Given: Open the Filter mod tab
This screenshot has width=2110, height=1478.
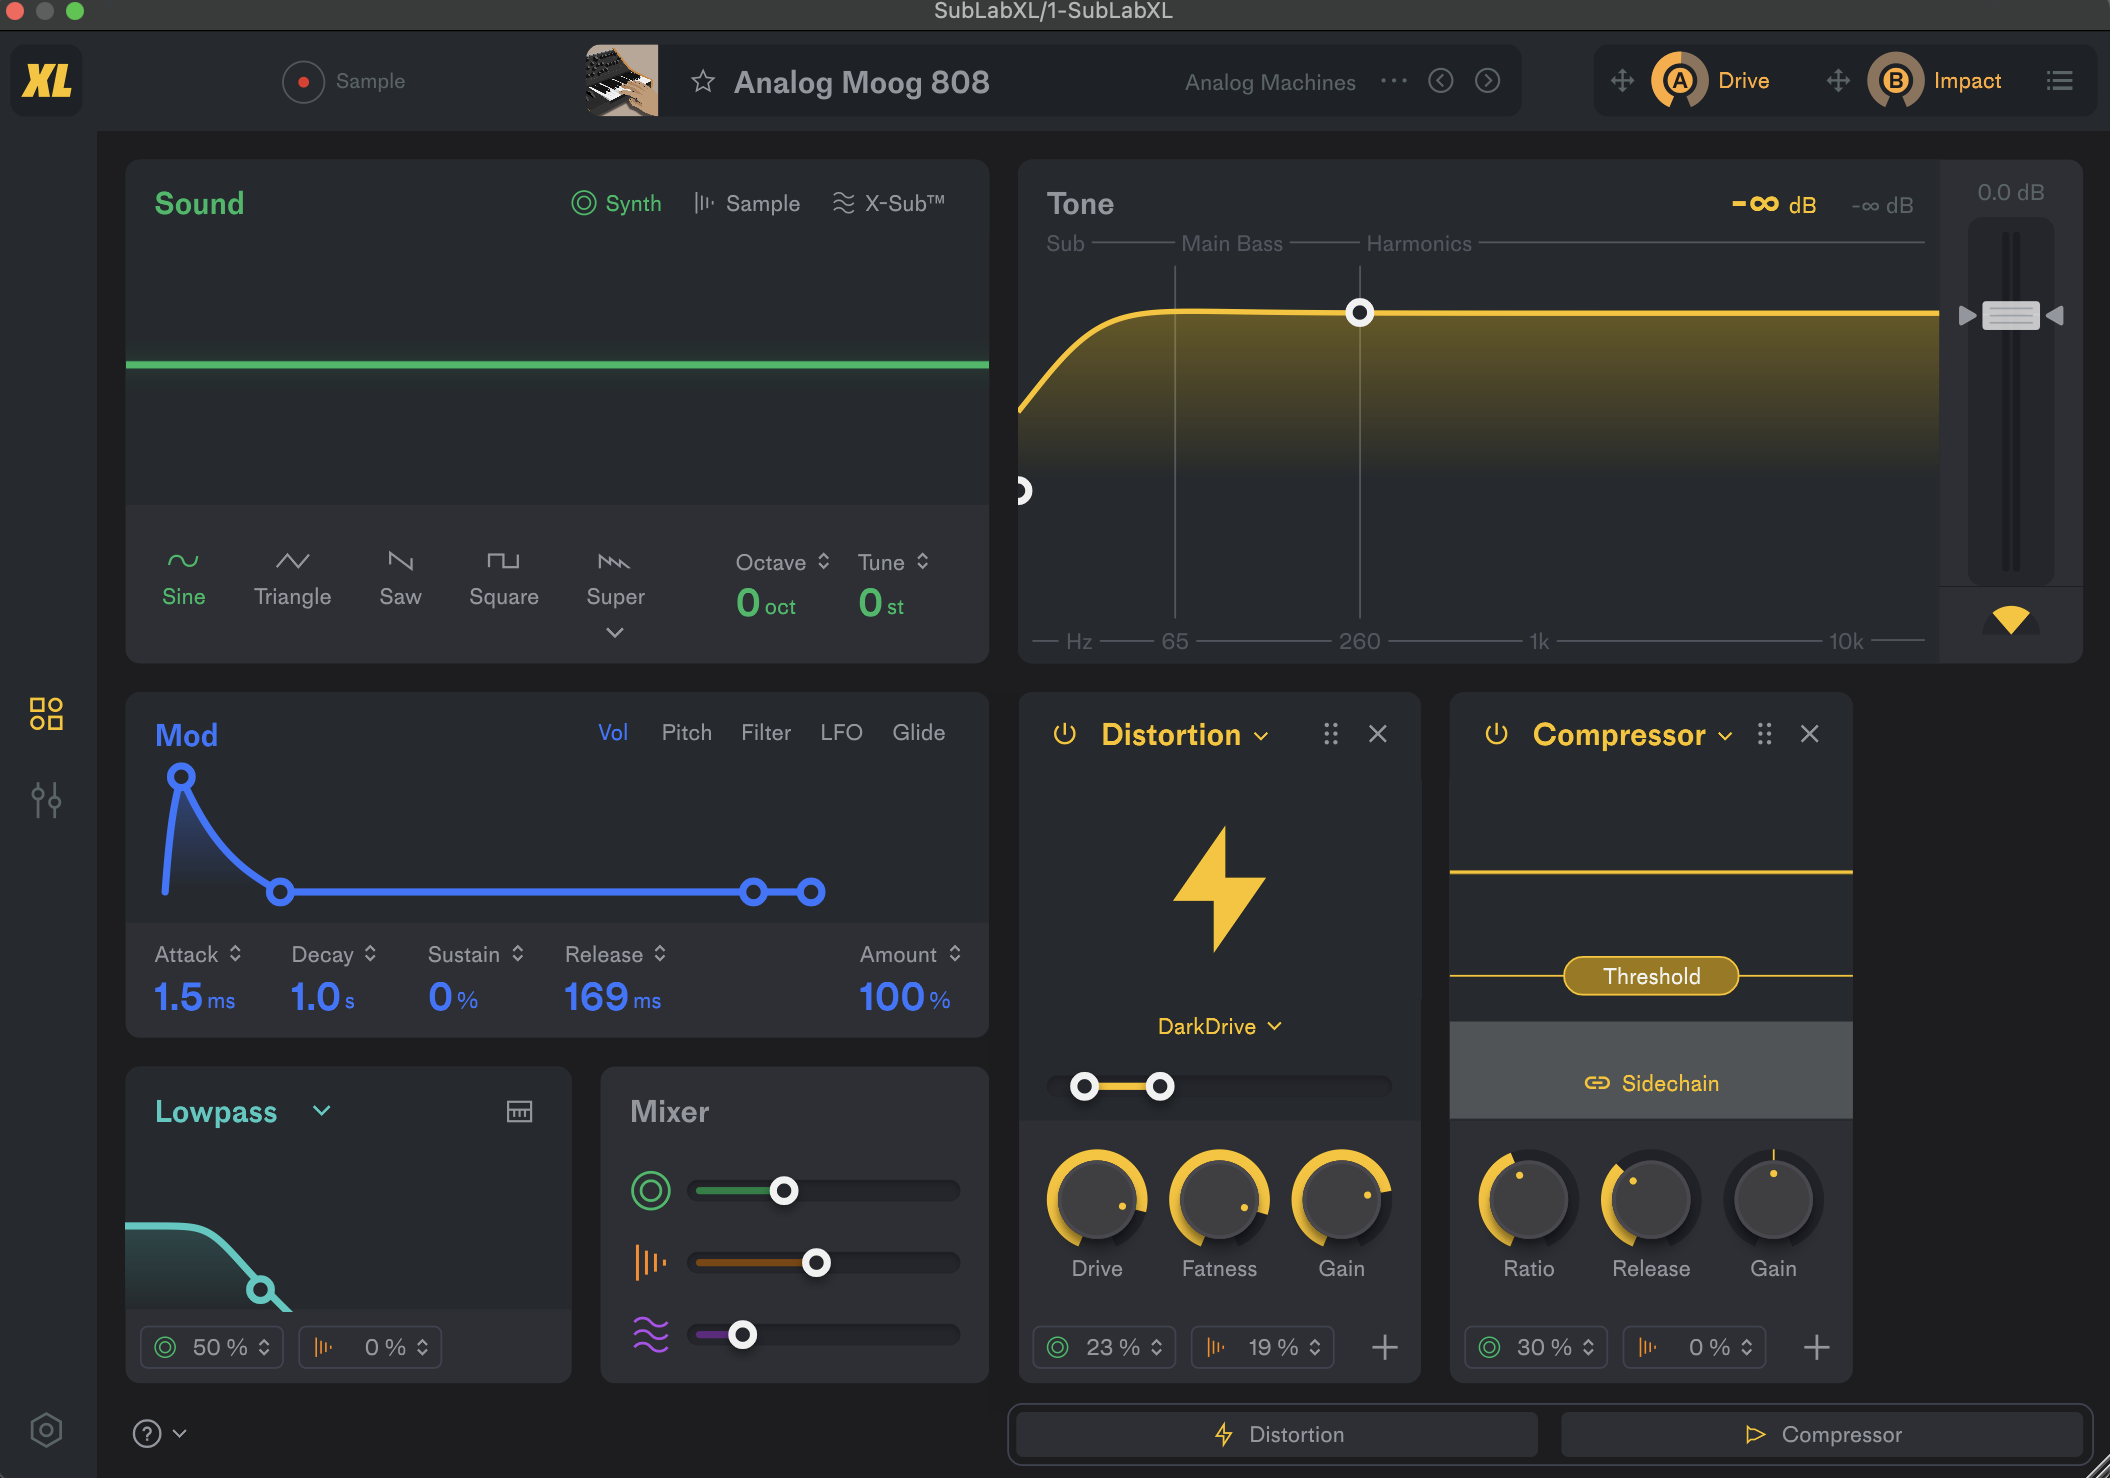Looking at the screenshot, I should pos(766,732).
